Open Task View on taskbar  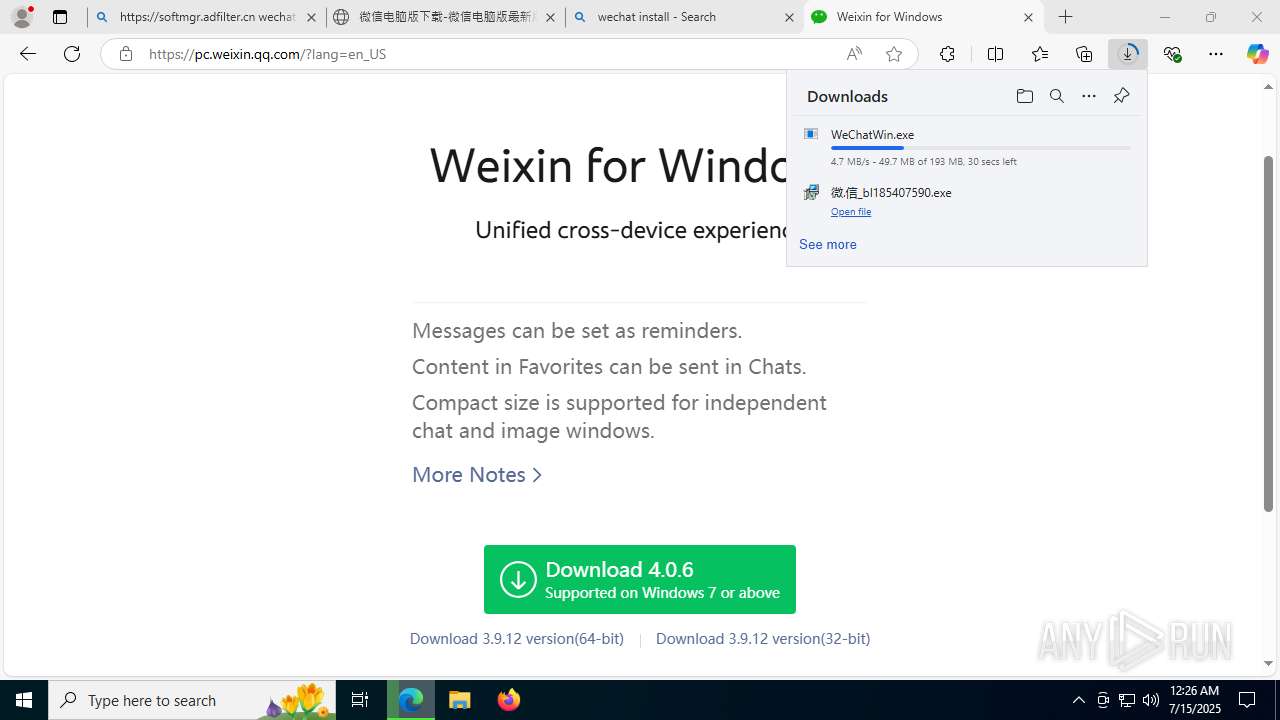pyautogui.click(x=360, y=700)
